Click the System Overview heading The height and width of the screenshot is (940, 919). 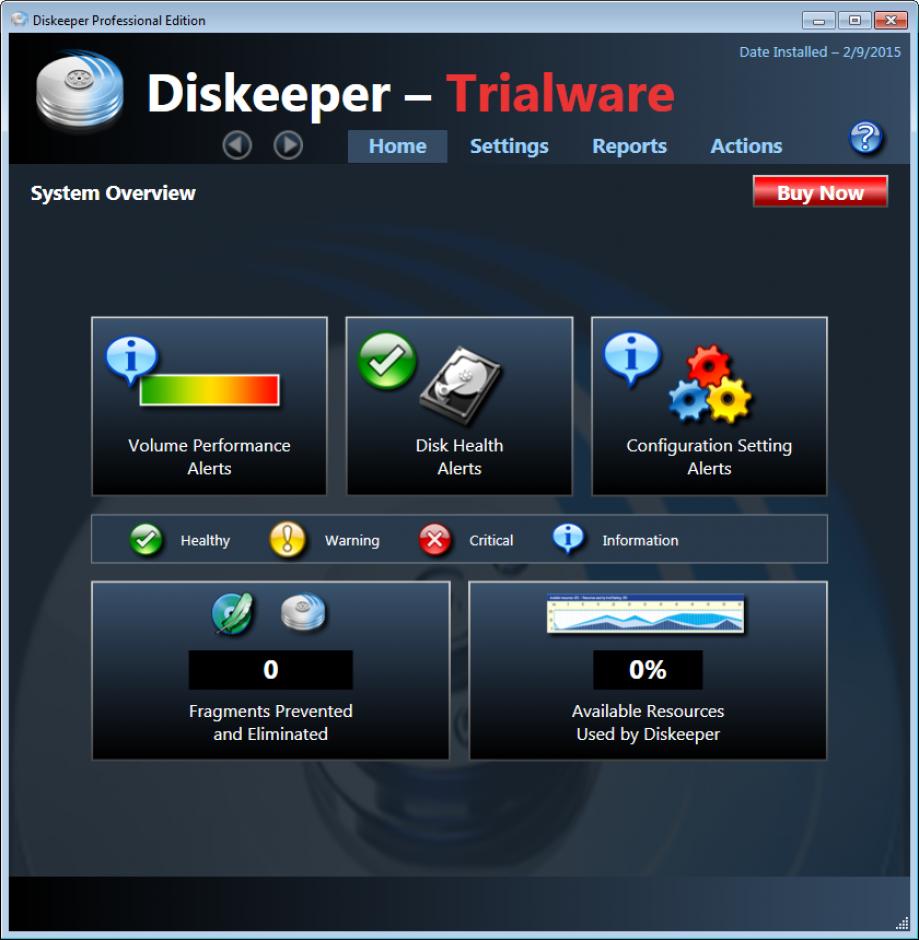tap(113, 193)
